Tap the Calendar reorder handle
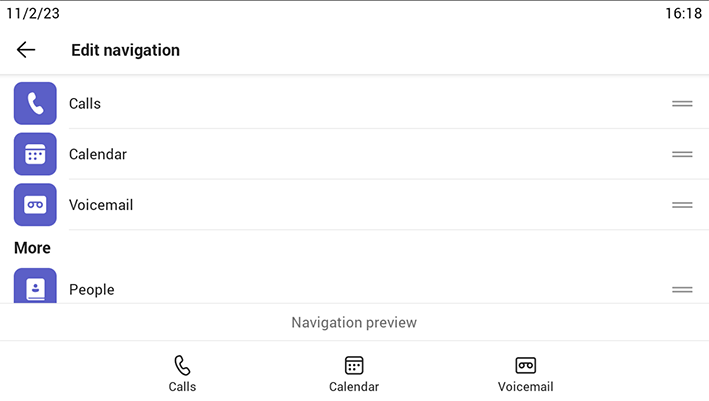Viewport: 709px width, 401px height. [682, 154]
